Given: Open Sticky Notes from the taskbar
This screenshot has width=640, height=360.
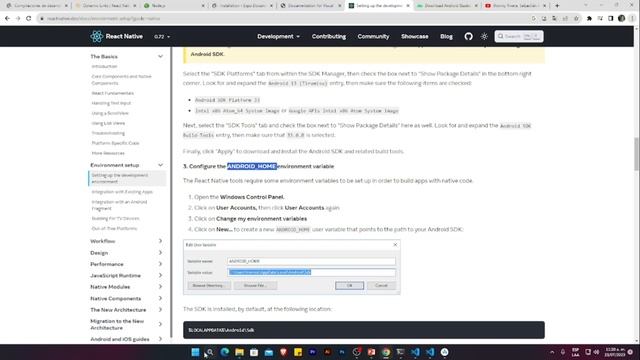Looking at the screenshot, I should 298,352.
